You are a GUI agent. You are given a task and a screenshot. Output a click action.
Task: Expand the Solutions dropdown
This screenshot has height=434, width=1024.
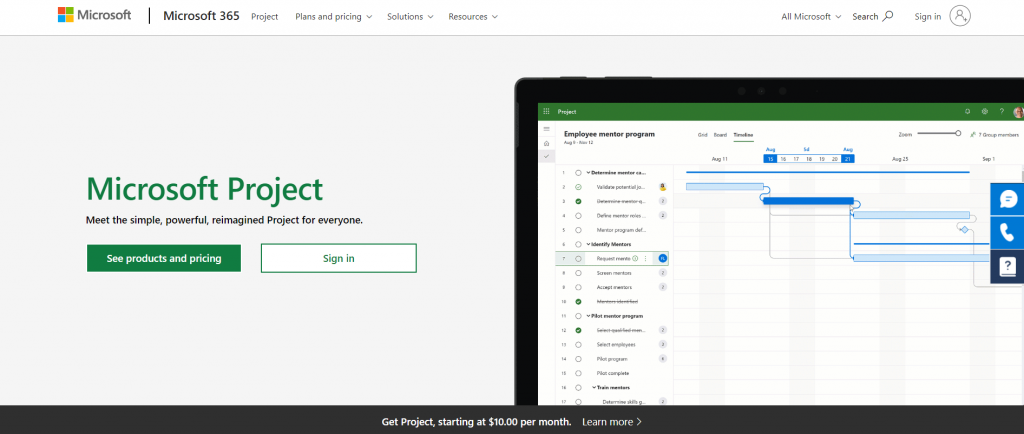click(410, 17)
